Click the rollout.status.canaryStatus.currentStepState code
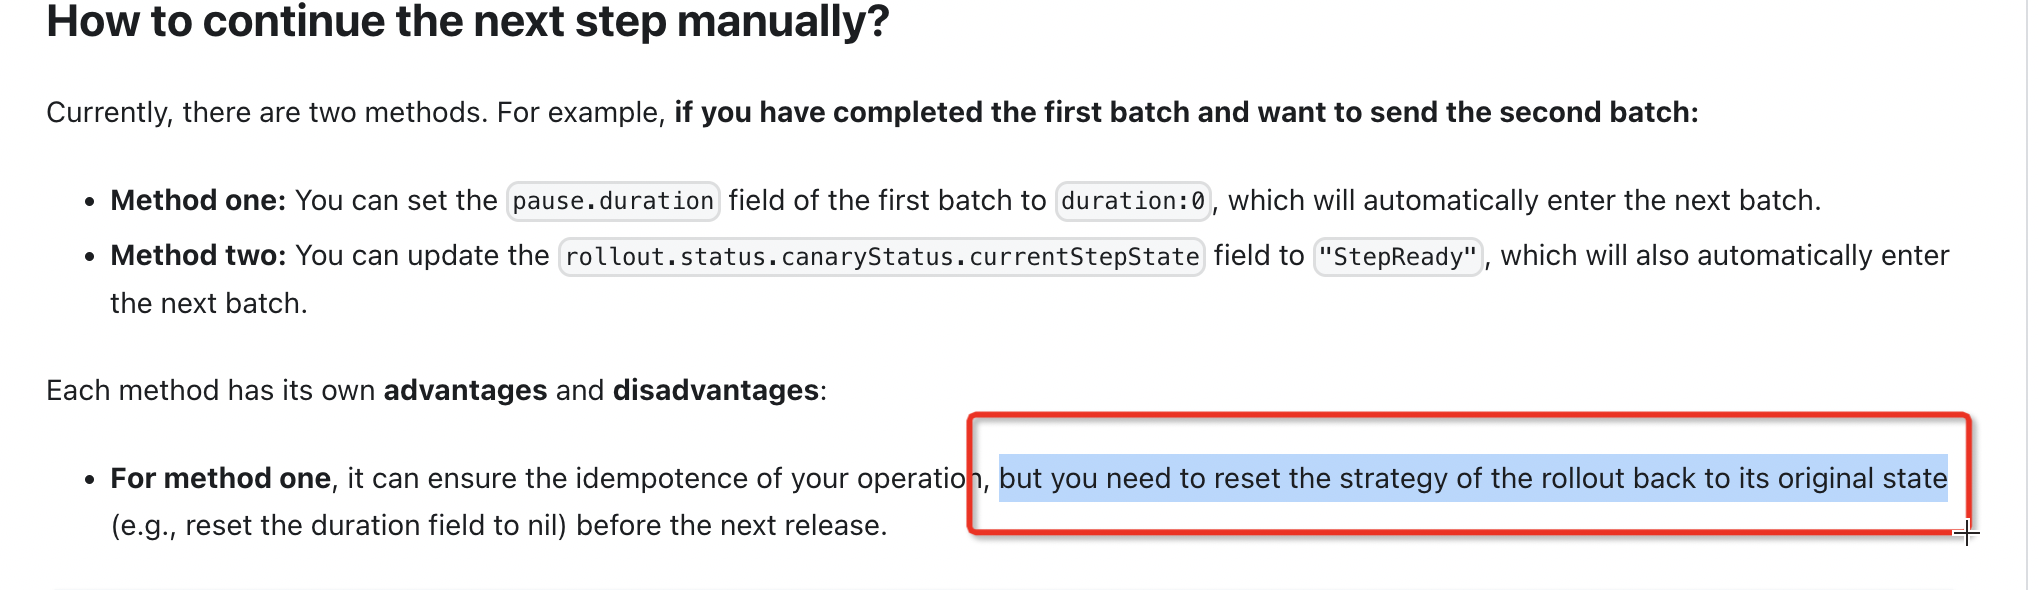This screenshot has height=590, width=2038. click(x=881, y=257)
